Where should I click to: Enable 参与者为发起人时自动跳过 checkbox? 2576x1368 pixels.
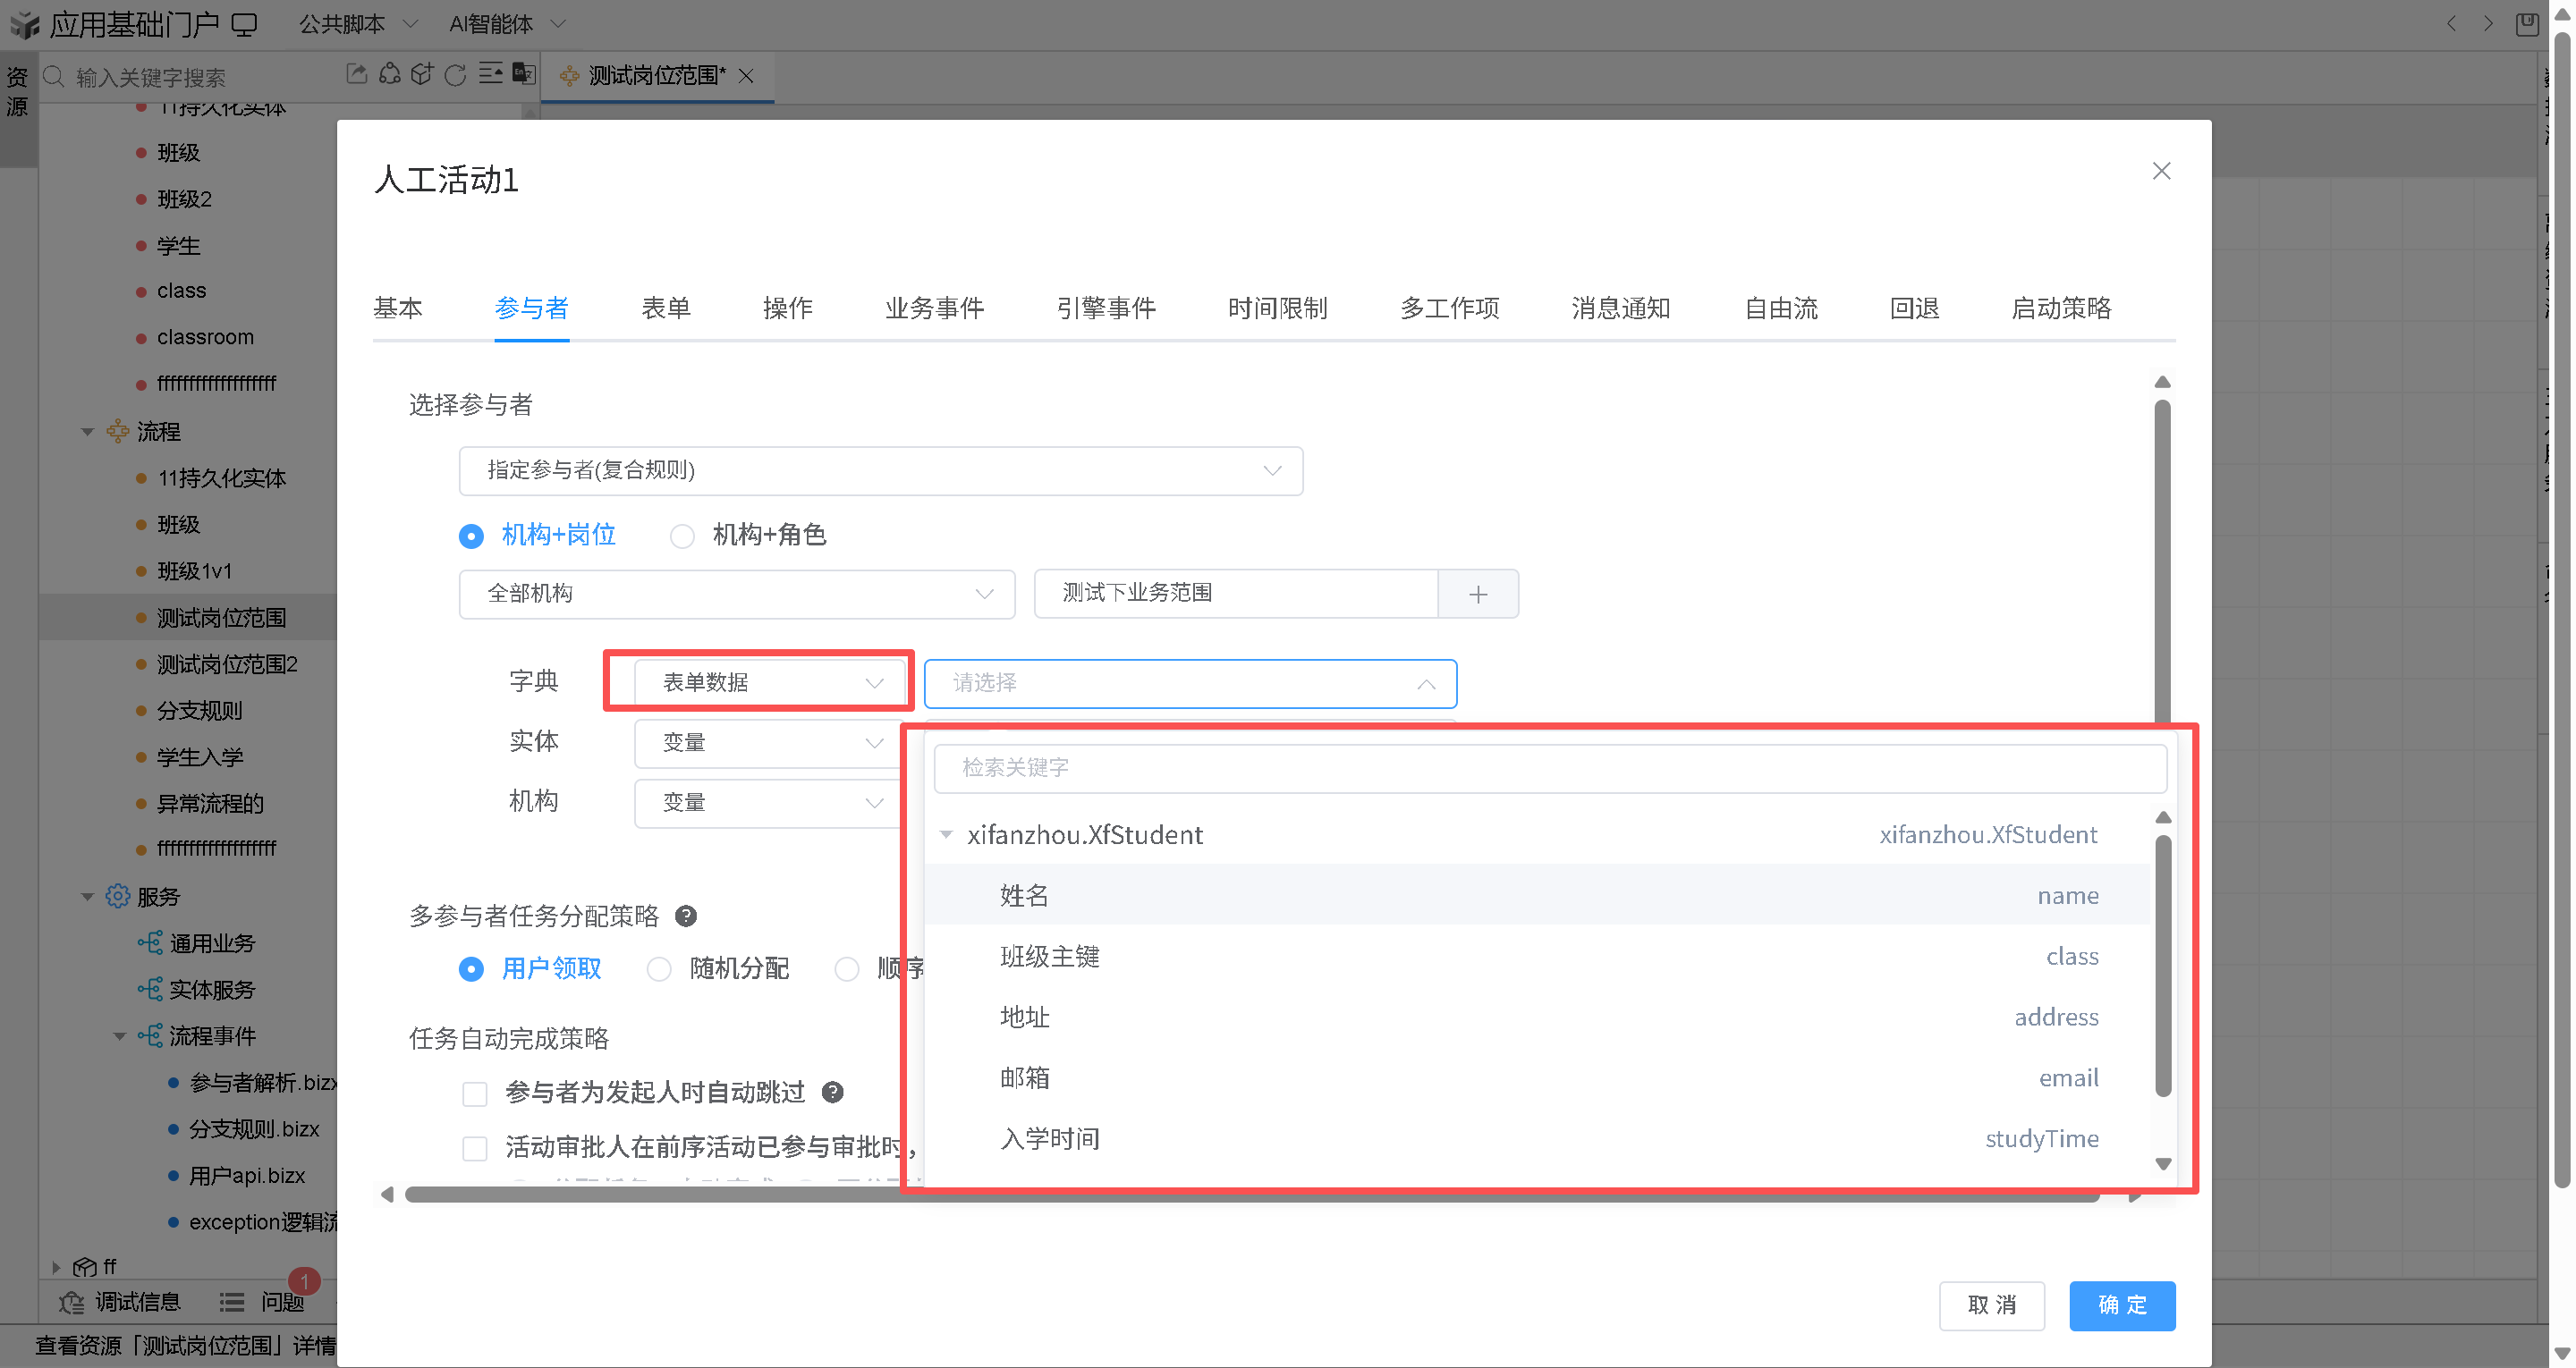coord(475,1093)
